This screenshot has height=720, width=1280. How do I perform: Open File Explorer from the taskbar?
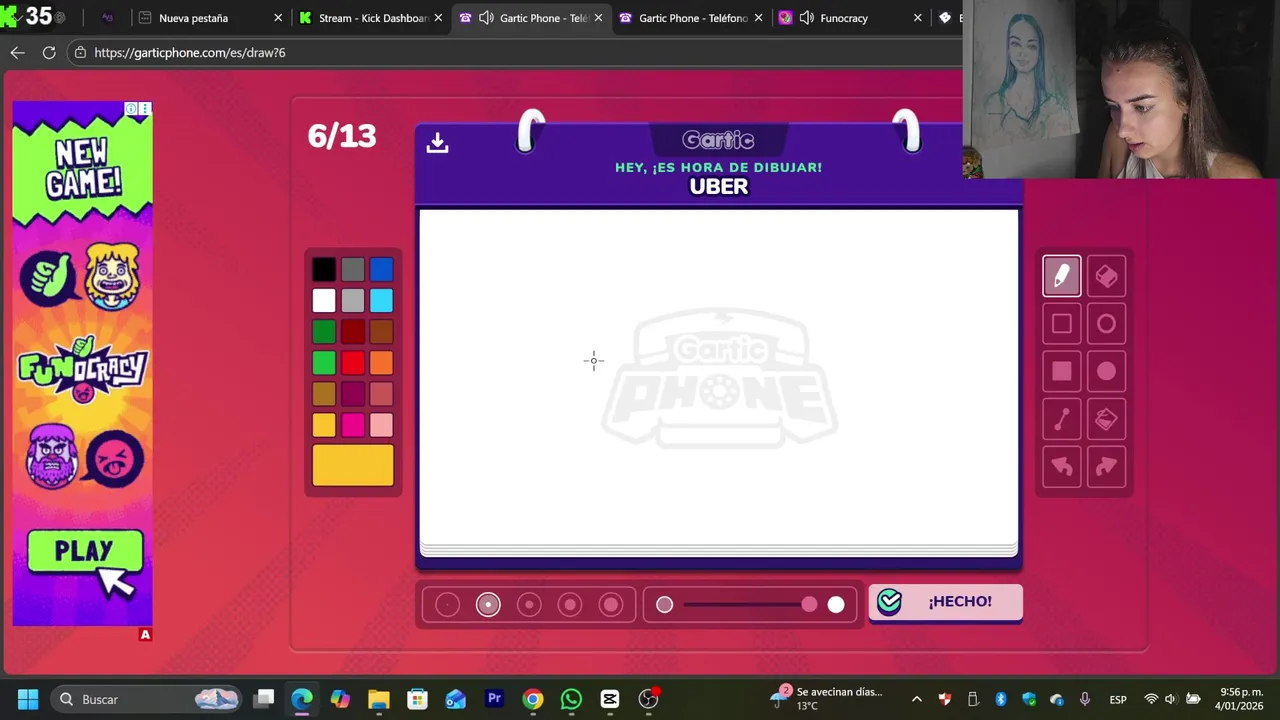pyautogui.click(x=379, y=699)
